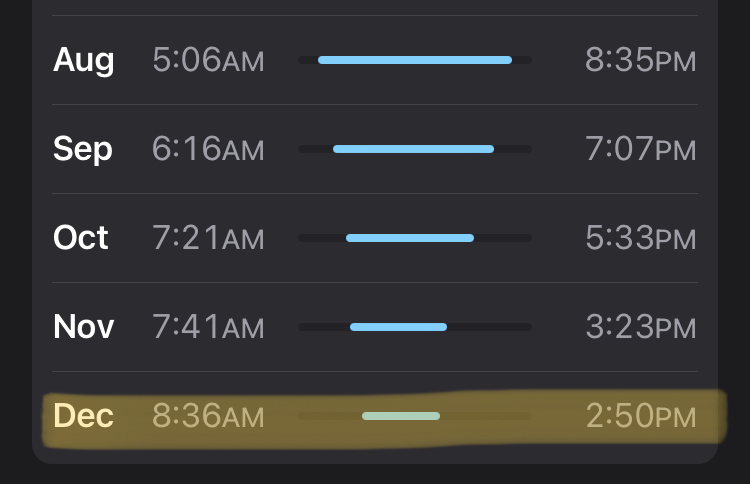Tap the 7:21AM sunrise time
This screenshot has height=484, width=750.
(x=208, y=239)
